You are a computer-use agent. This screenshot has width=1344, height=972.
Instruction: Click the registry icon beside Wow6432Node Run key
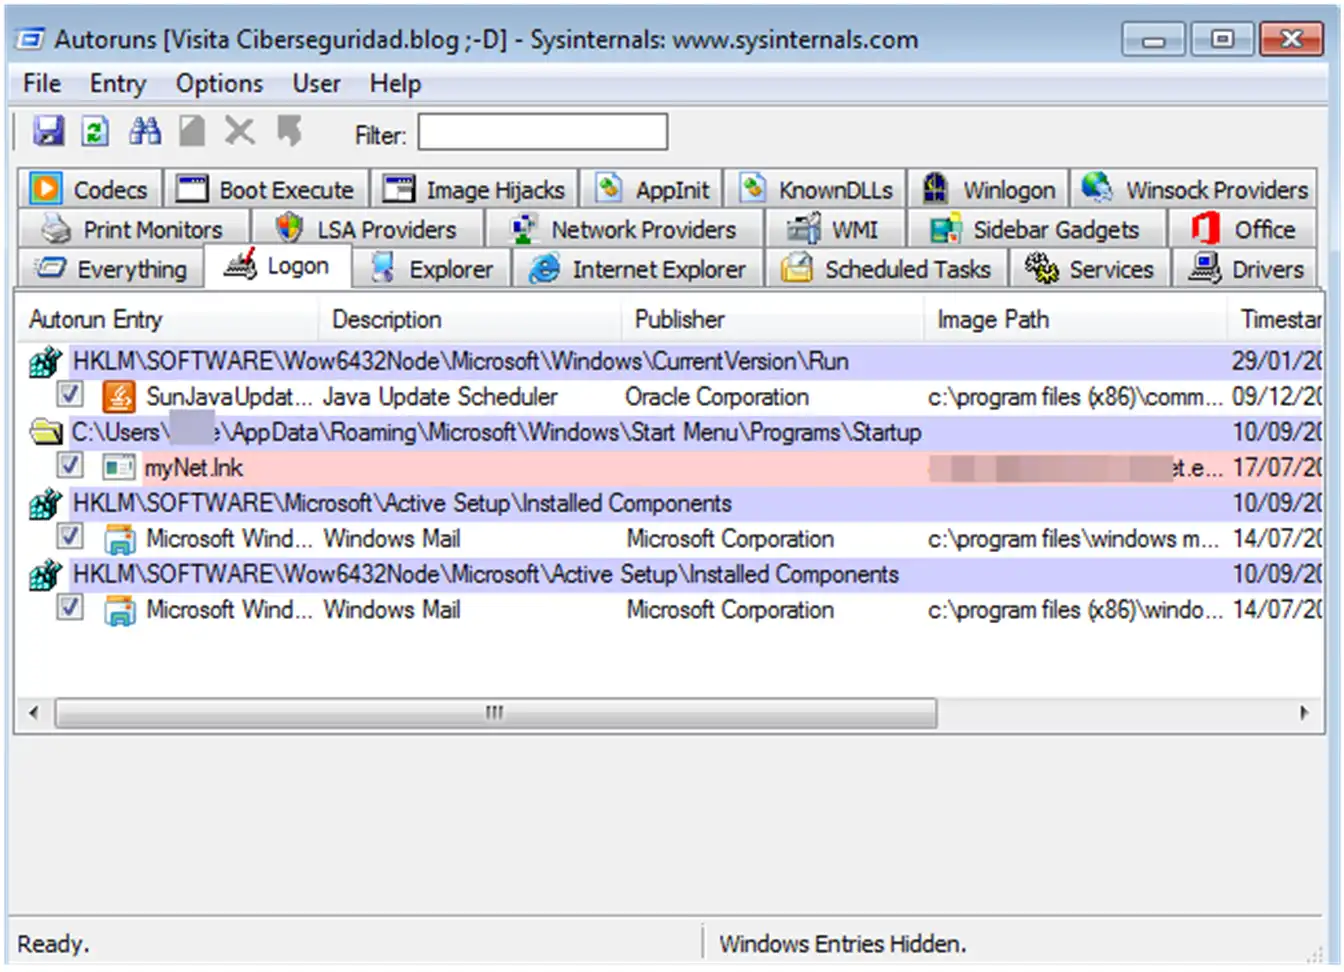point(45,362)
